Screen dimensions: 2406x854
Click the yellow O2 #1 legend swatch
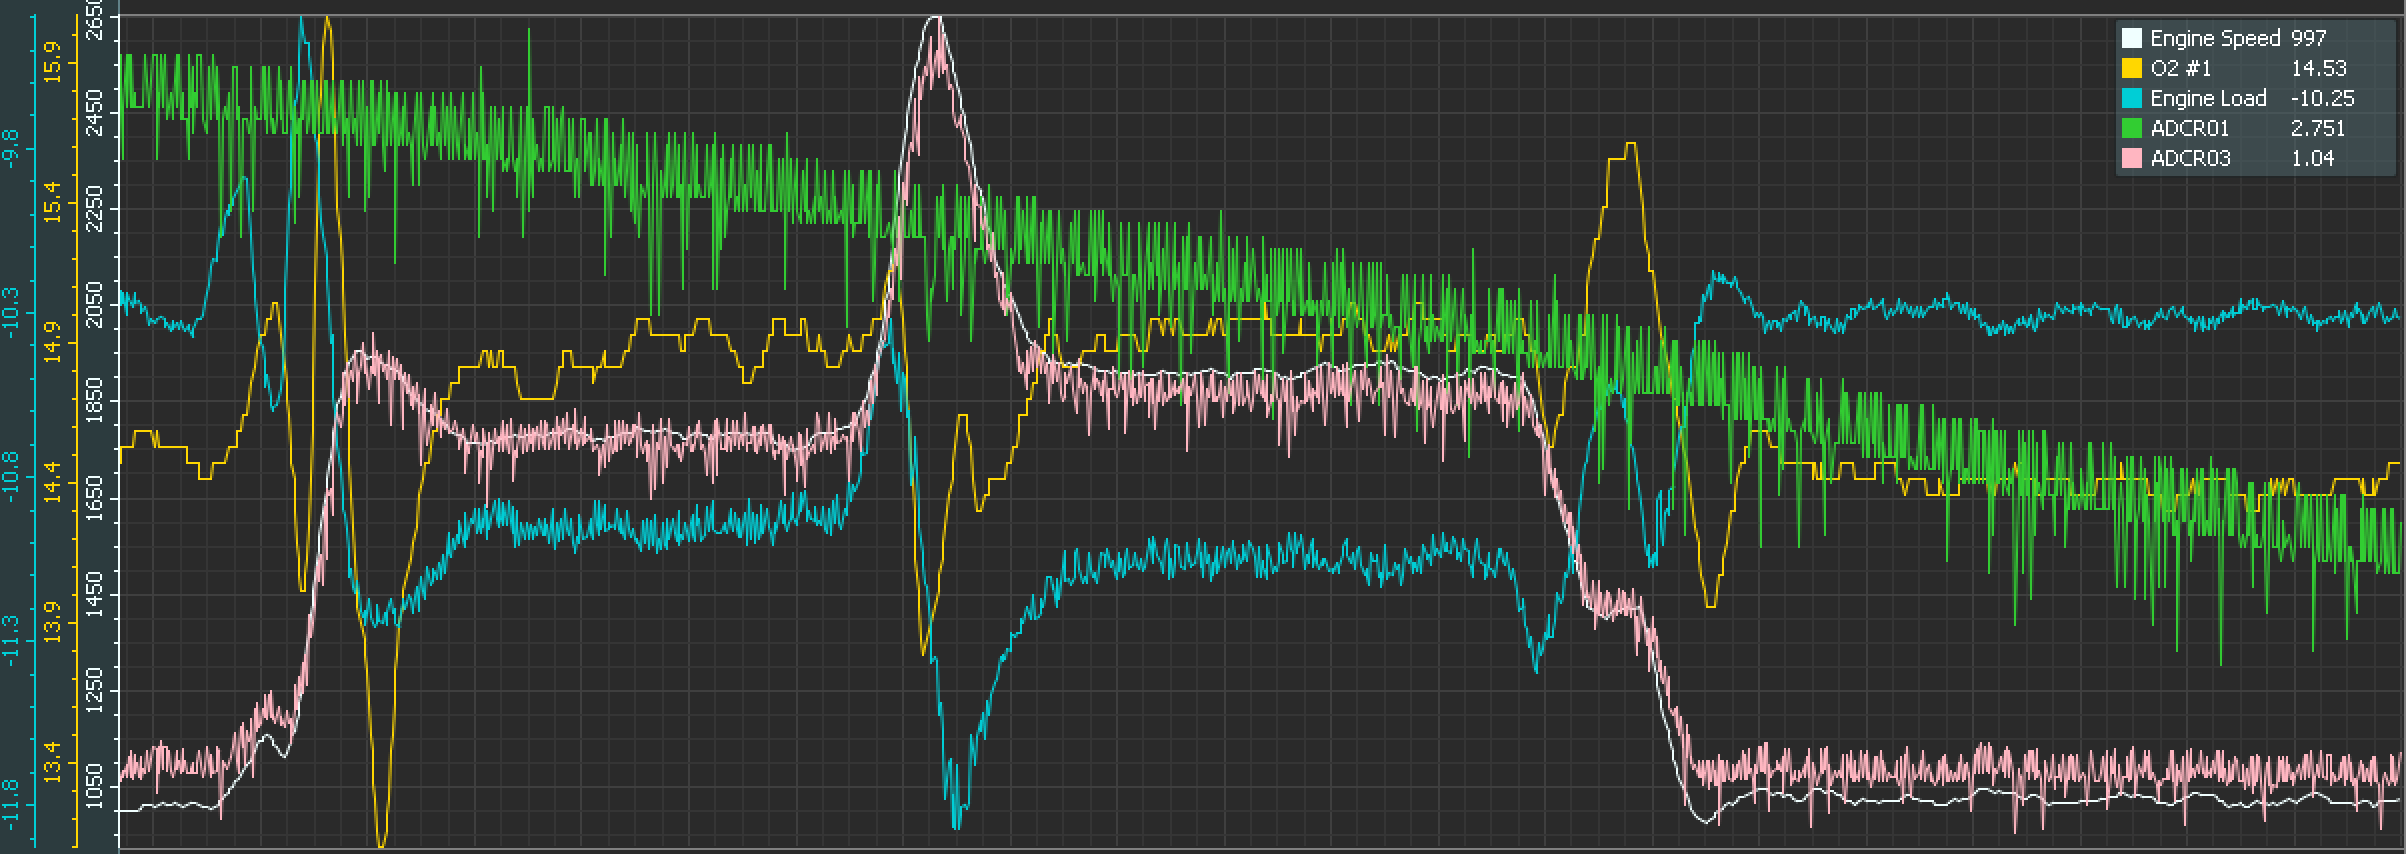tap(2131, 68)
